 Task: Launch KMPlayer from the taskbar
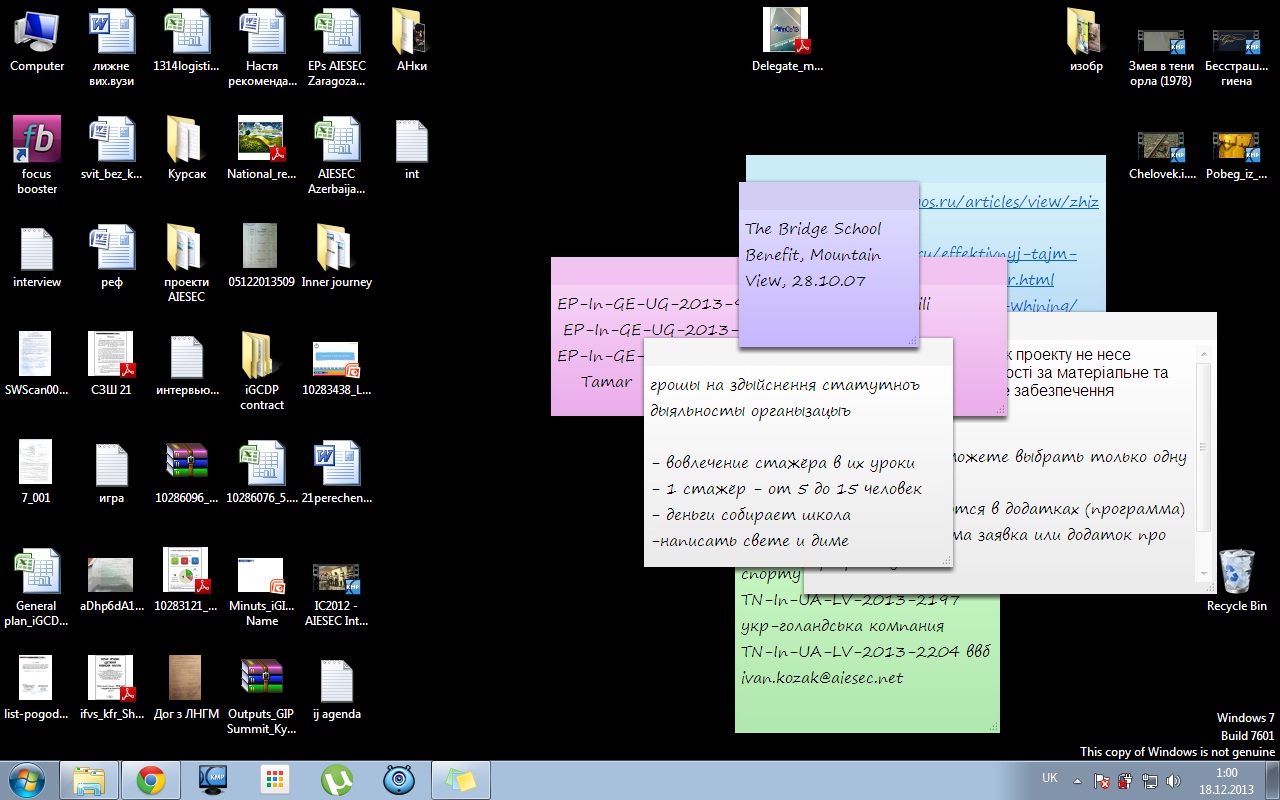pos(213,780)
